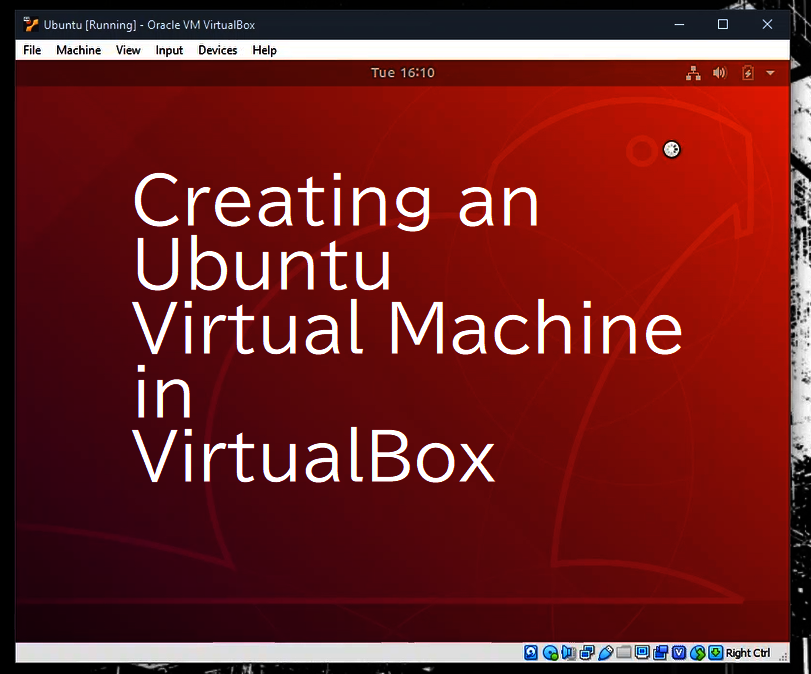Open the optical drives icon in status bar
The image size is (811, 674).
(x=550, y=652)
